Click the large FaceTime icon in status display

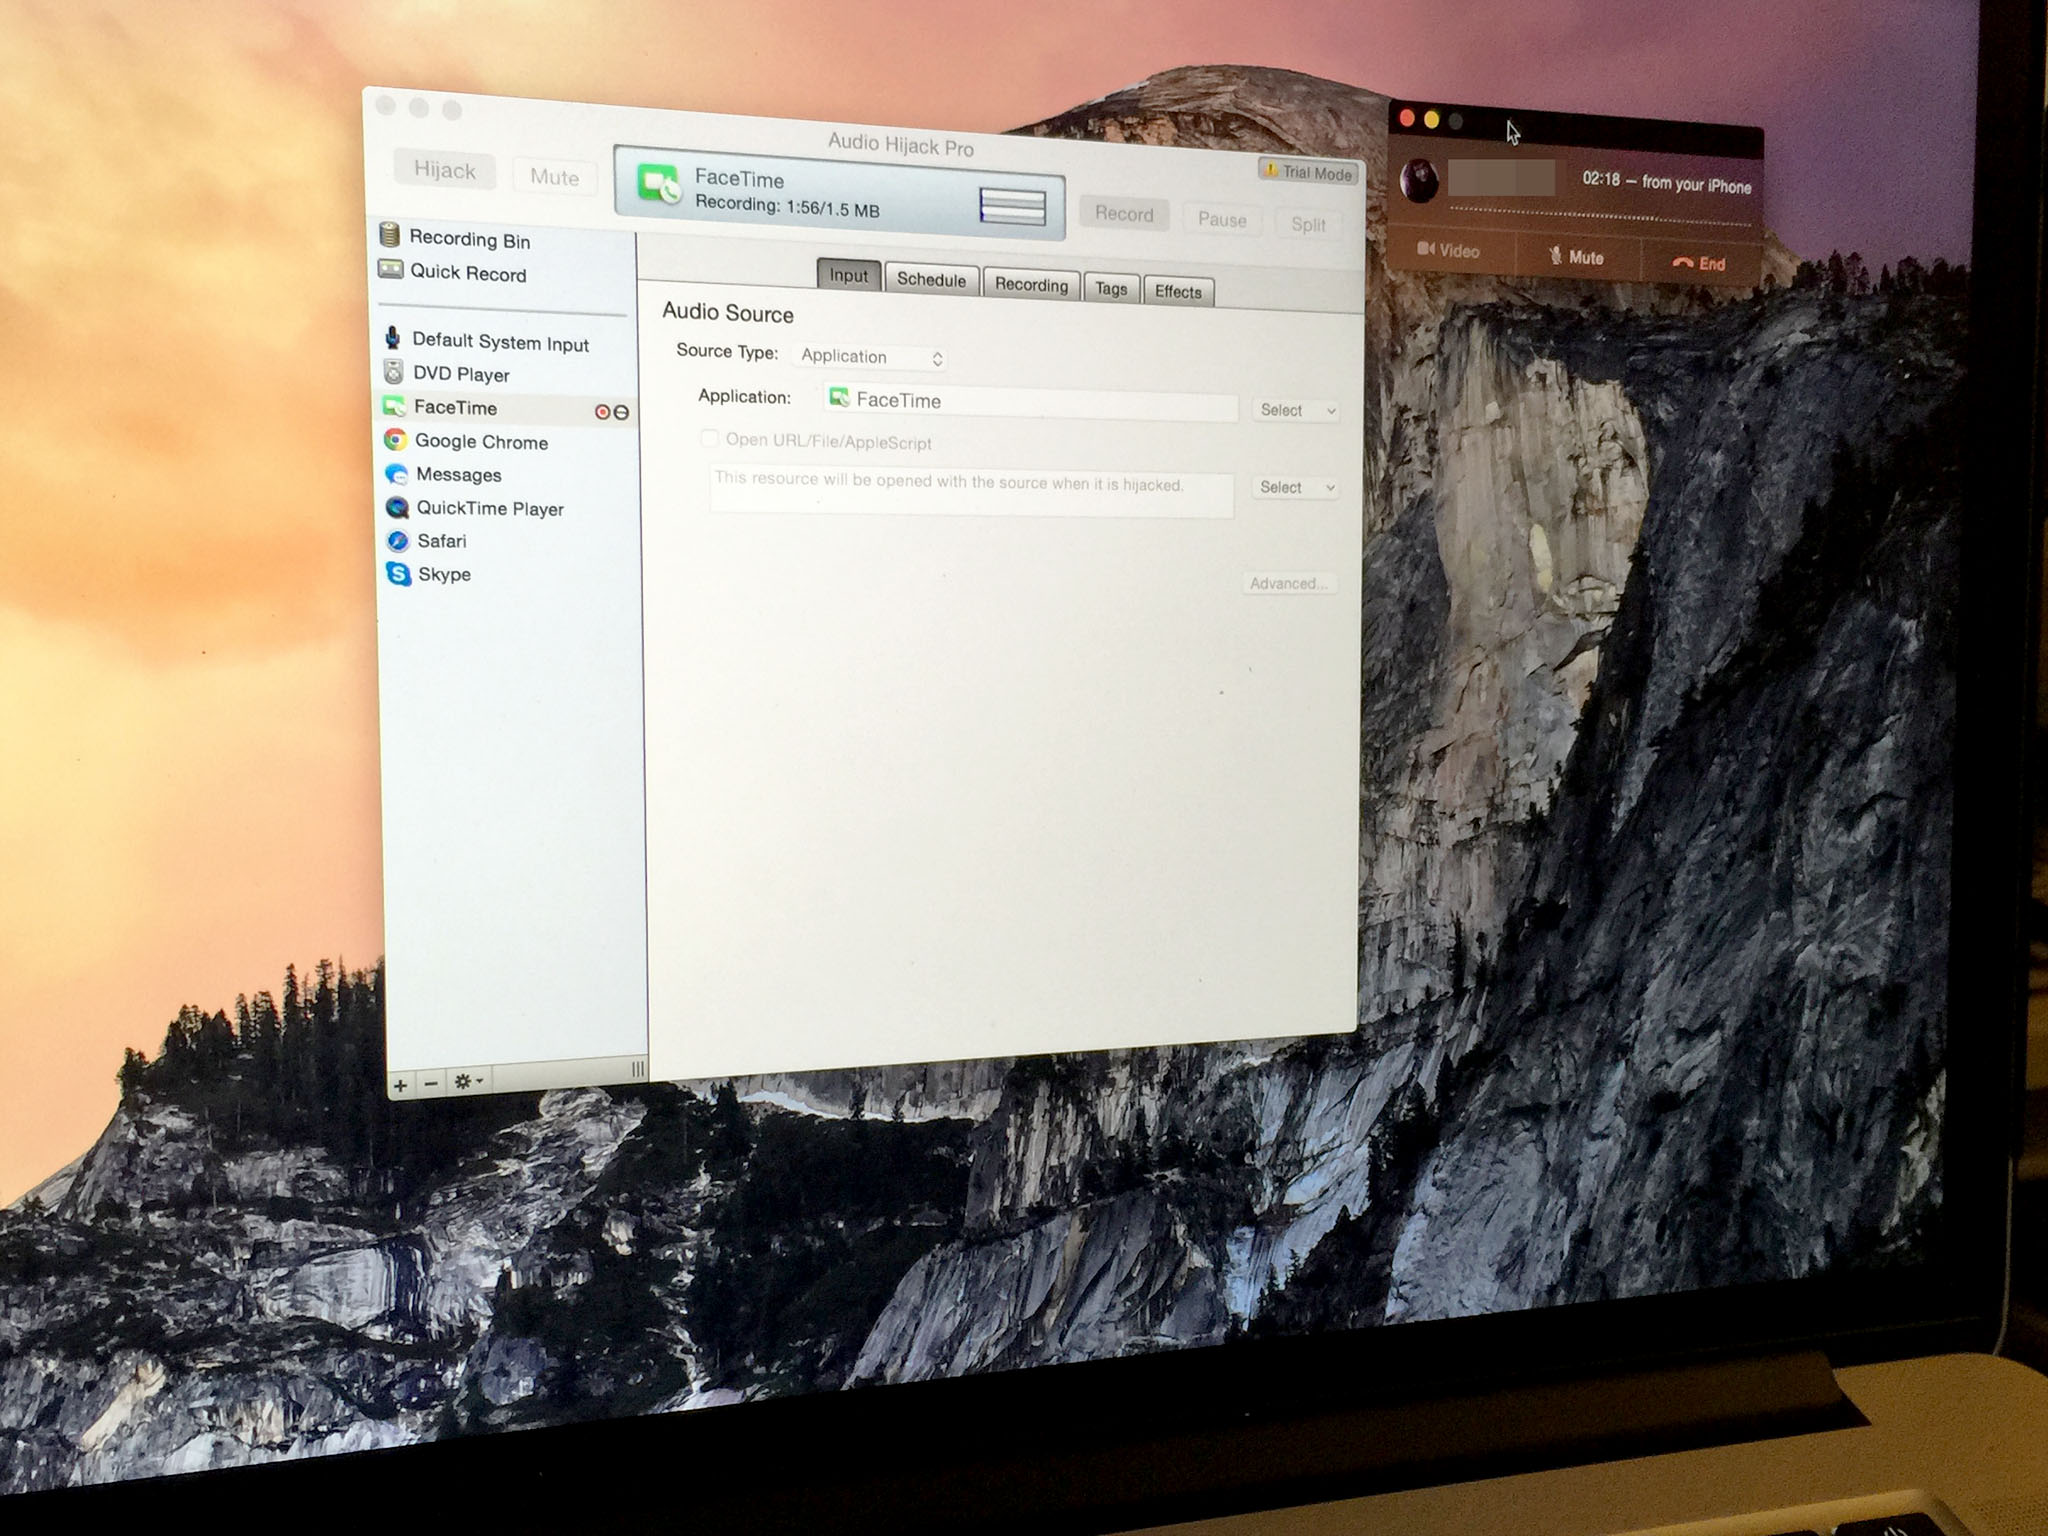(660, 184)
